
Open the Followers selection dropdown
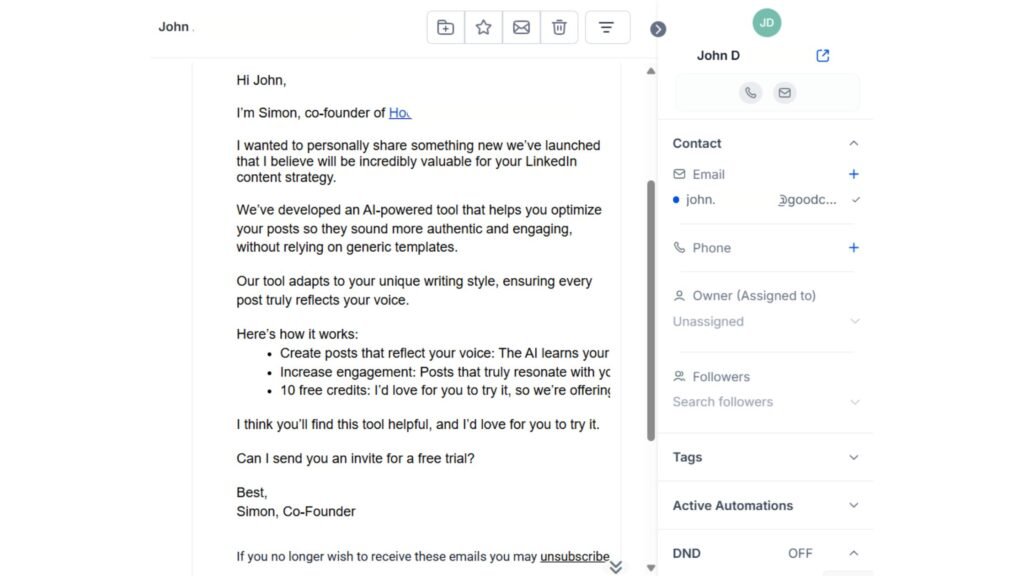coord(855,401)
